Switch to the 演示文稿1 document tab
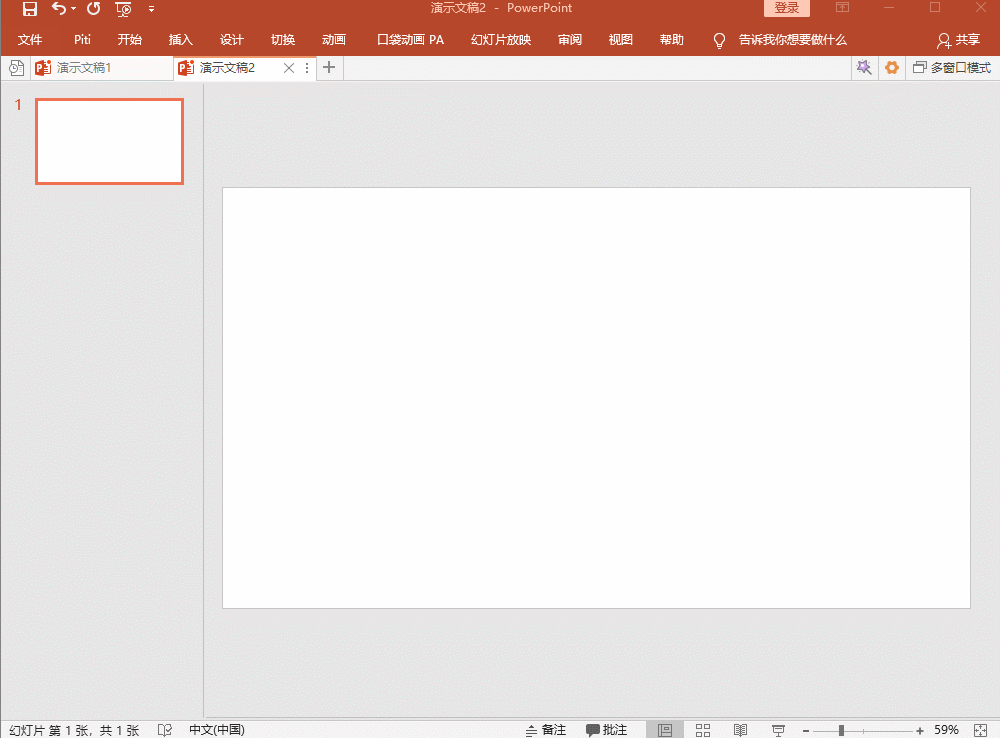Viewport: 1000px width, 738px height. click(83, 68)
